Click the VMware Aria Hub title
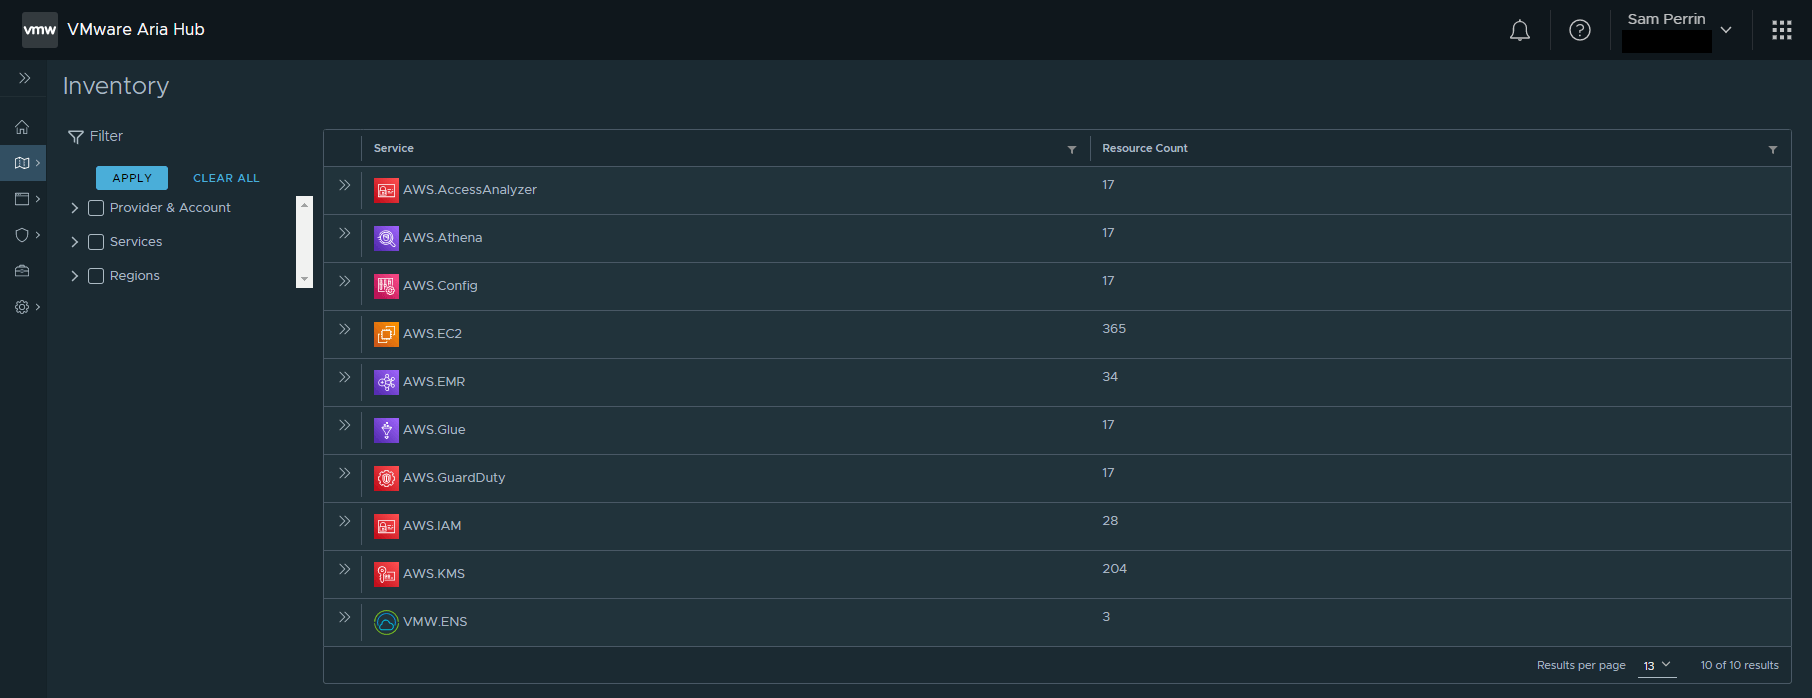1812x698 pixels. (136, 30)
